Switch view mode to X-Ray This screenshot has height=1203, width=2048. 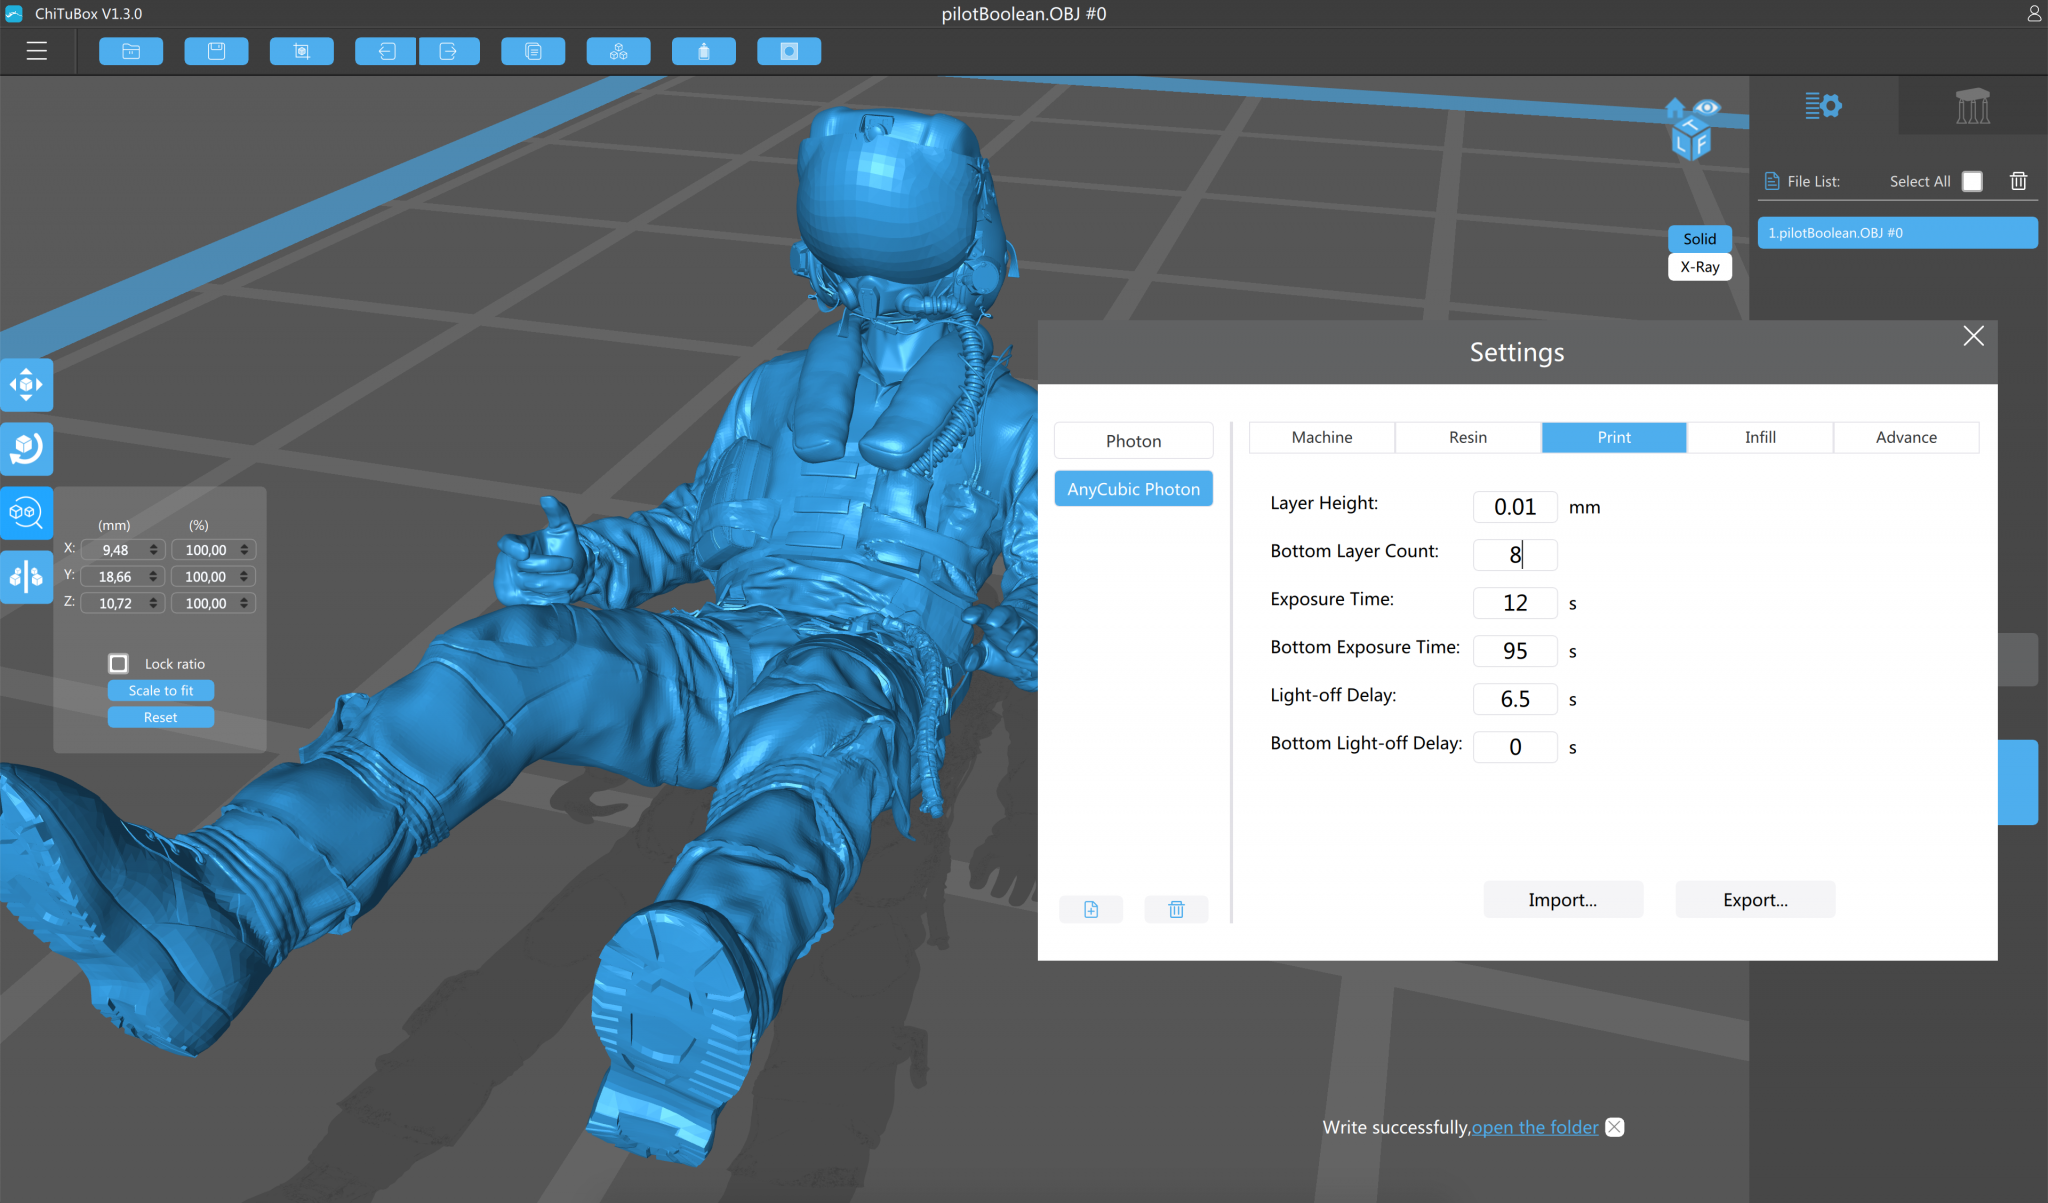click(x=1699, y=267)
